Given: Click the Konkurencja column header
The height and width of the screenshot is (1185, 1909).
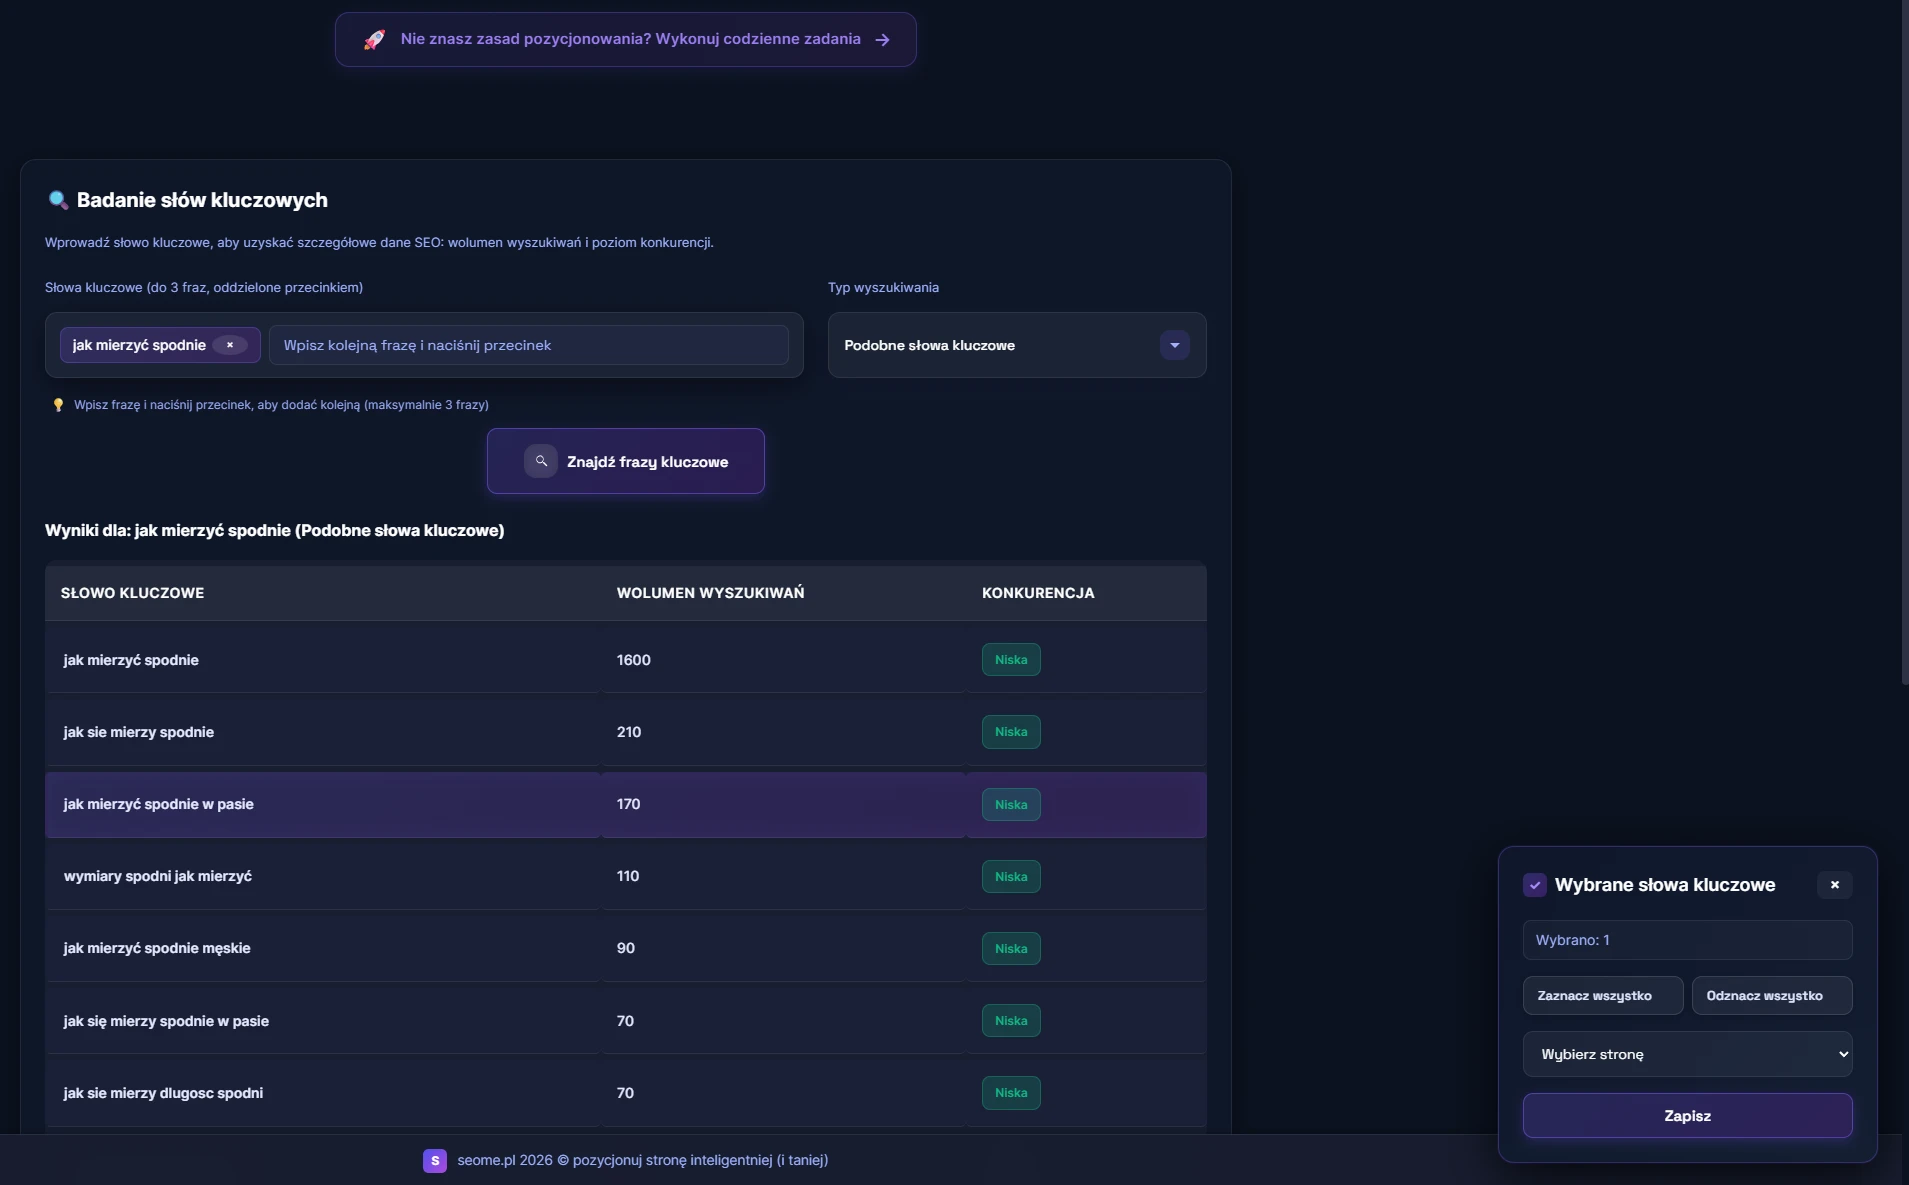Looking at the screenshot, I should [x=1038, y=593].
